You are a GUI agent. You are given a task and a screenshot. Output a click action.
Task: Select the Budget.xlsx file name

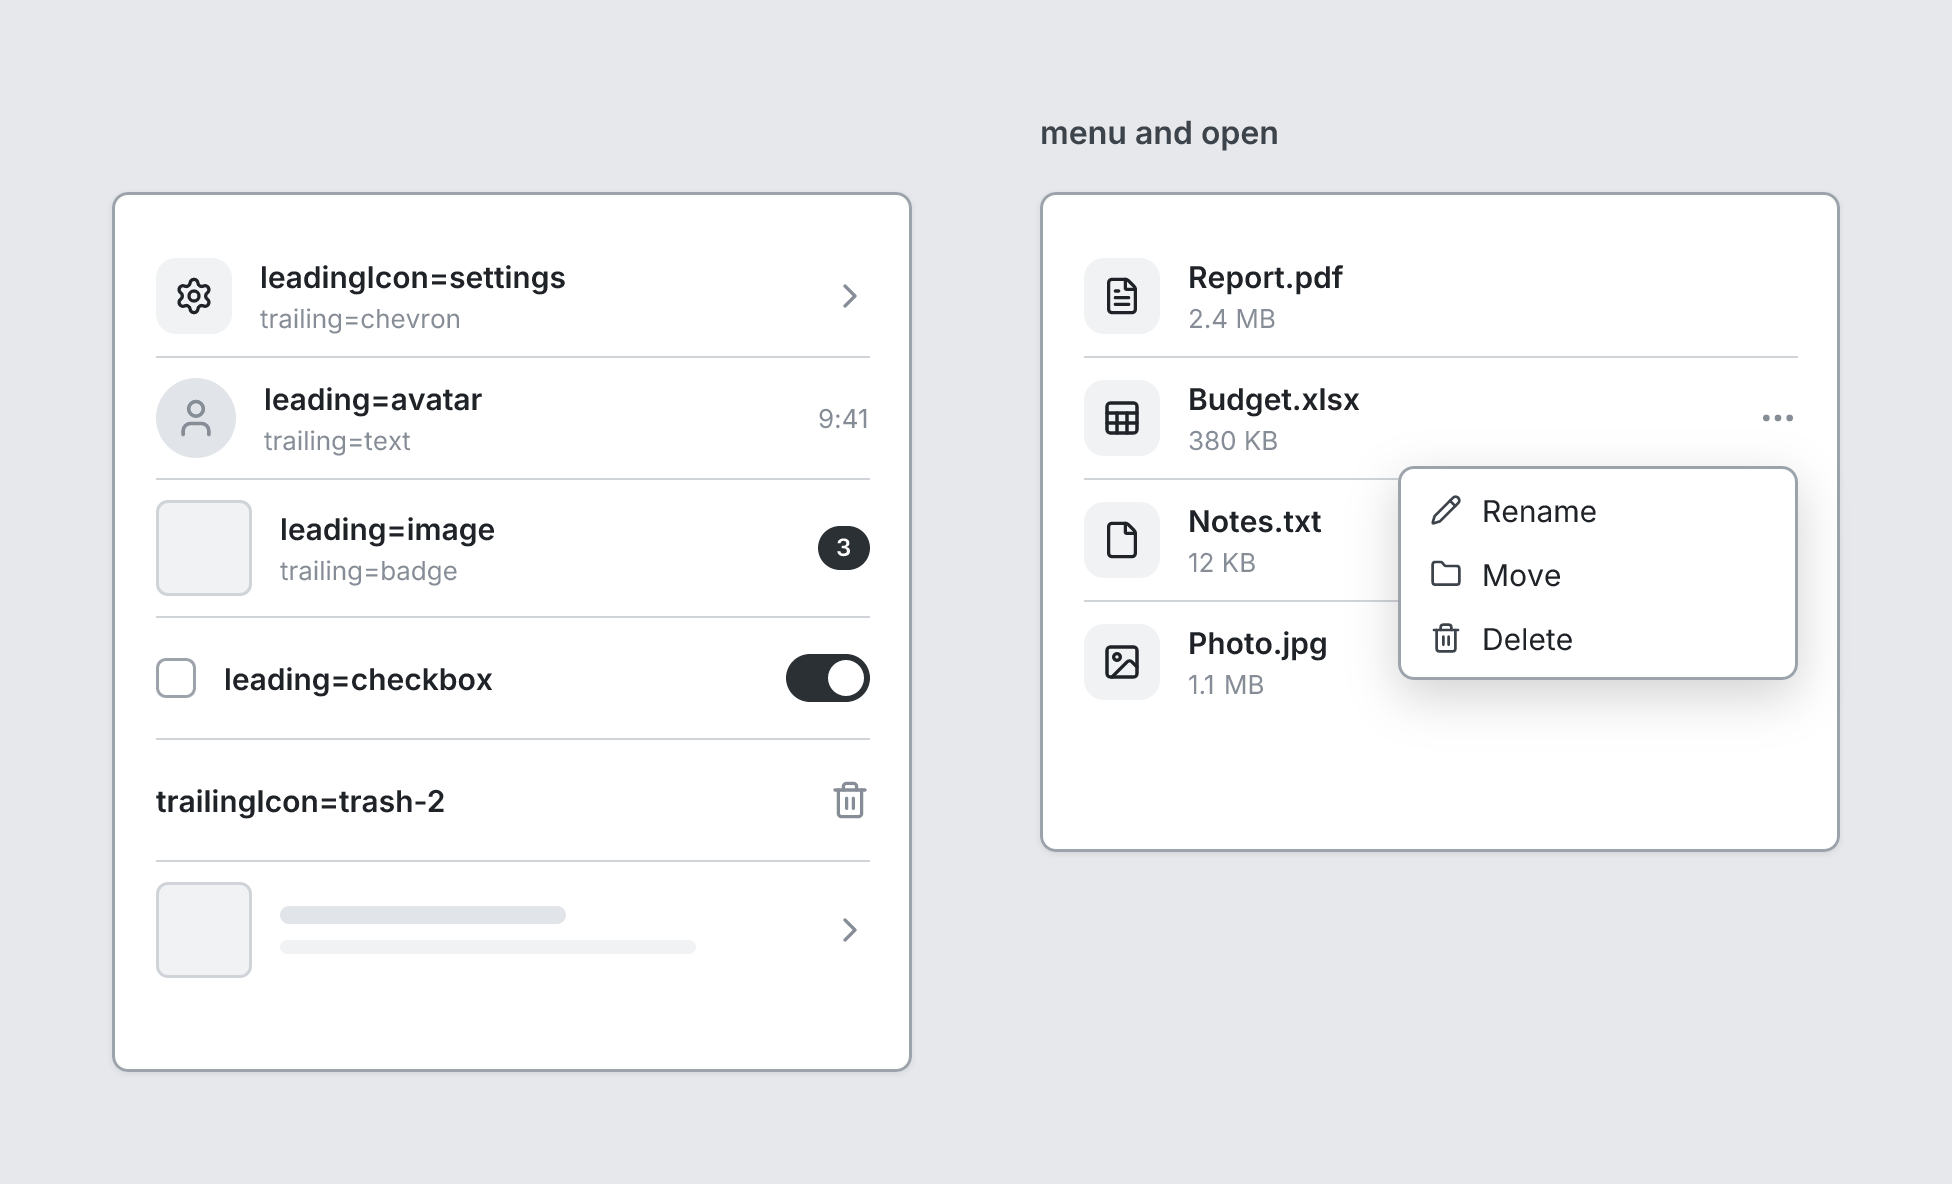coord(1273,400)
